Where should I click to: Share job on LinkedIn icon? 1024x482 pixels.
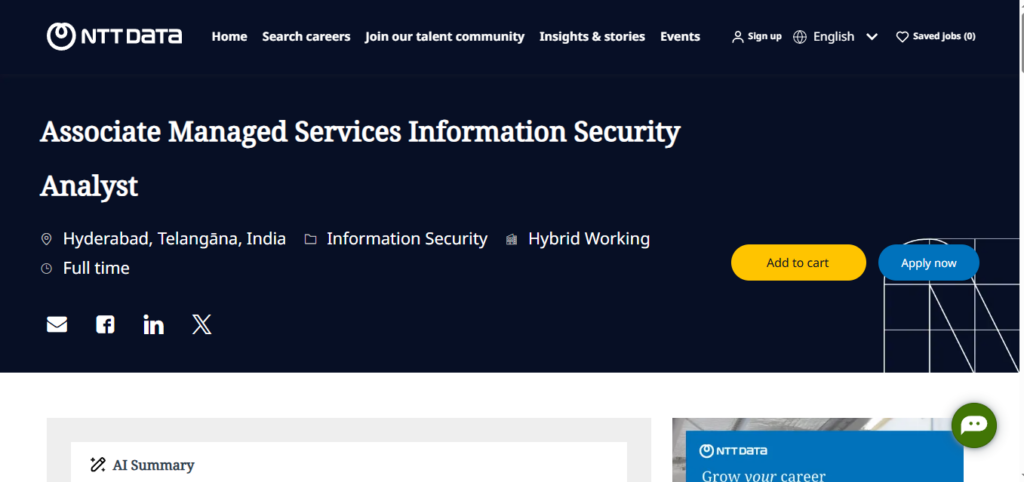click(x=153, y=325)
